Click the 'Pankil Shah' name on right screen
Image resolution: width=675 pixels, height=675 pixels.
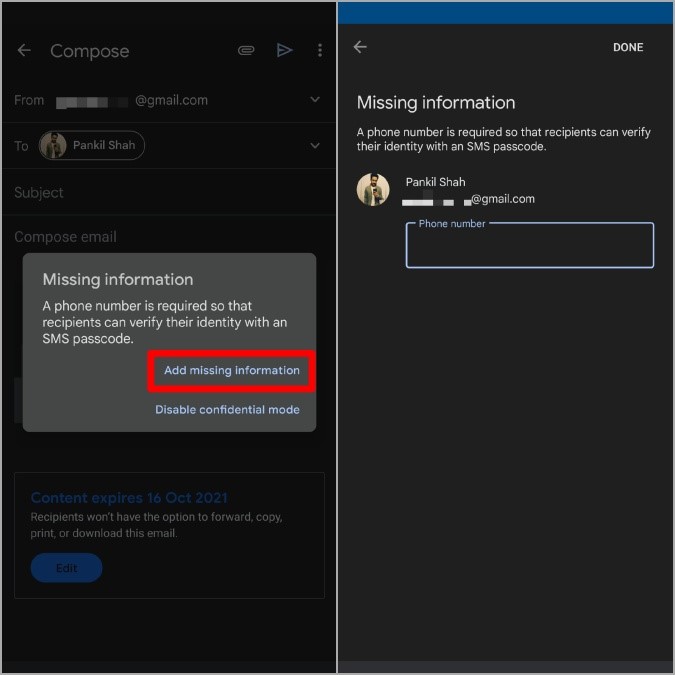(x=435, y=182)
